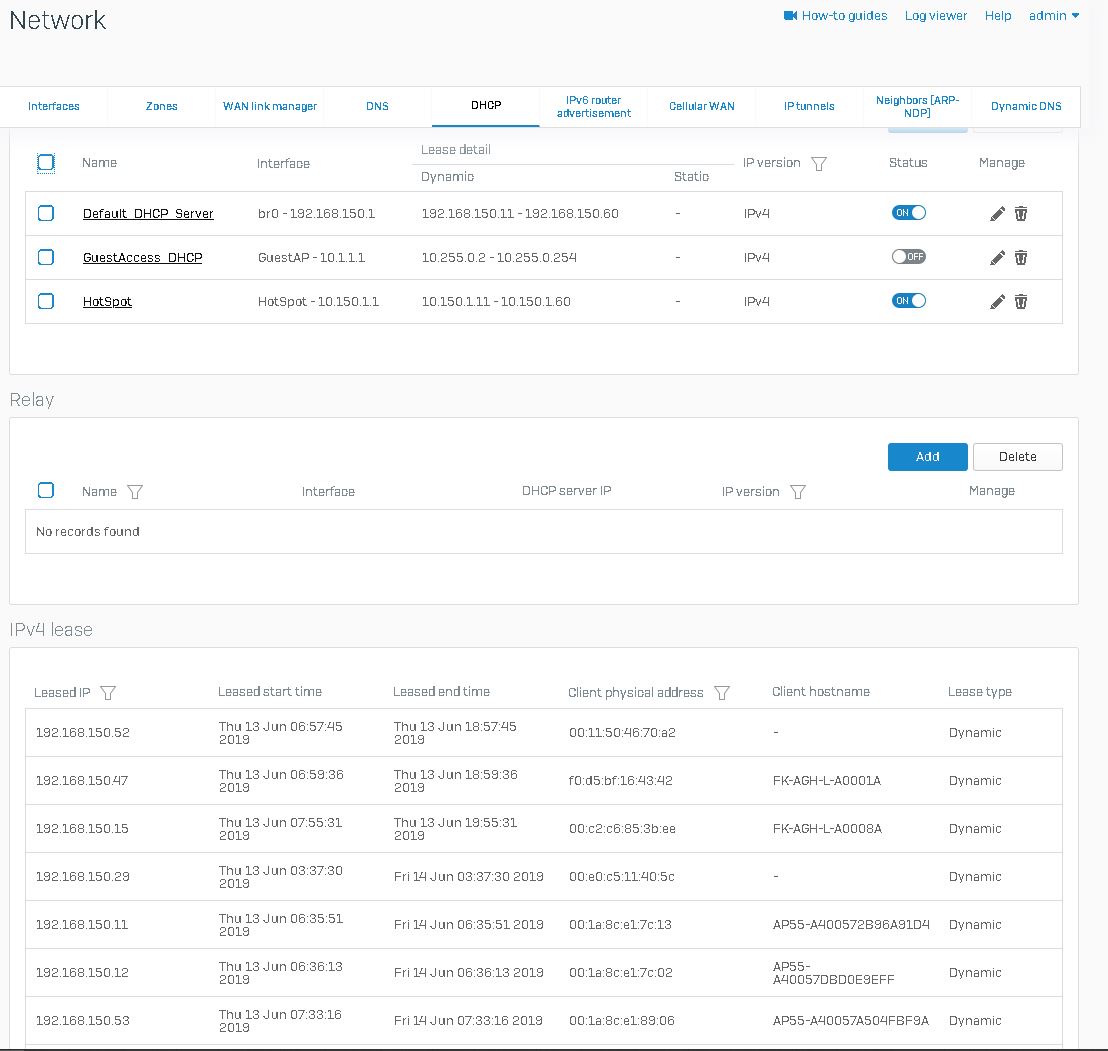Delete Default_DHCP_Server using trash icon
Viewport: 1108px width, 1051px height.
[x=1021, y=214]
